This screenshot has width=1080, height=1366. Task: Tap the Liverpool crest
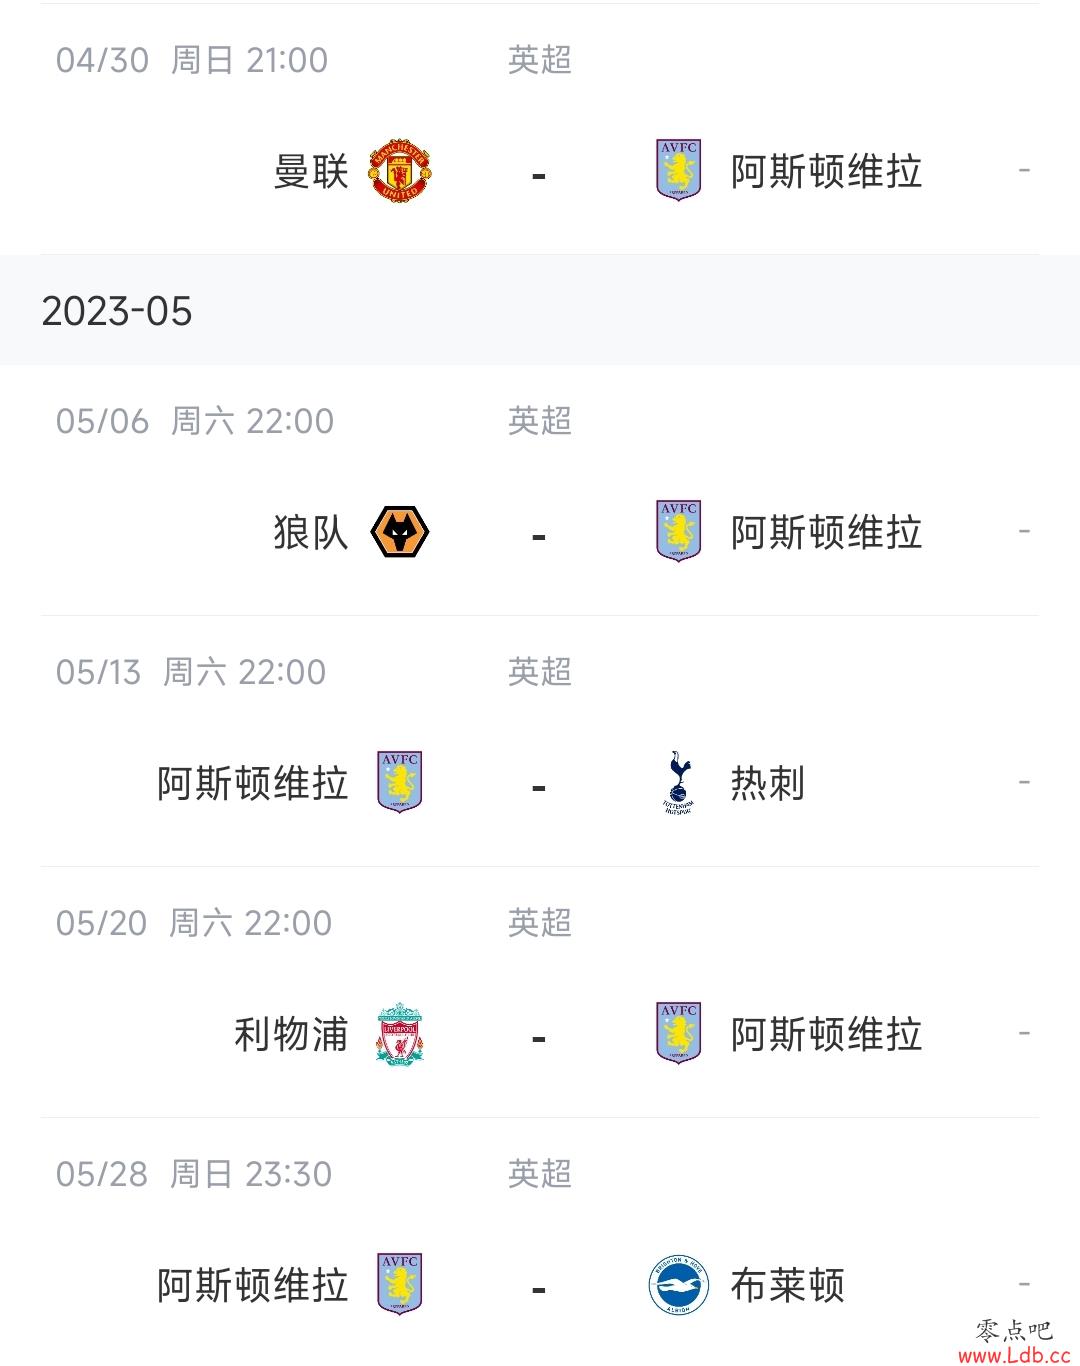point(400,1033)
